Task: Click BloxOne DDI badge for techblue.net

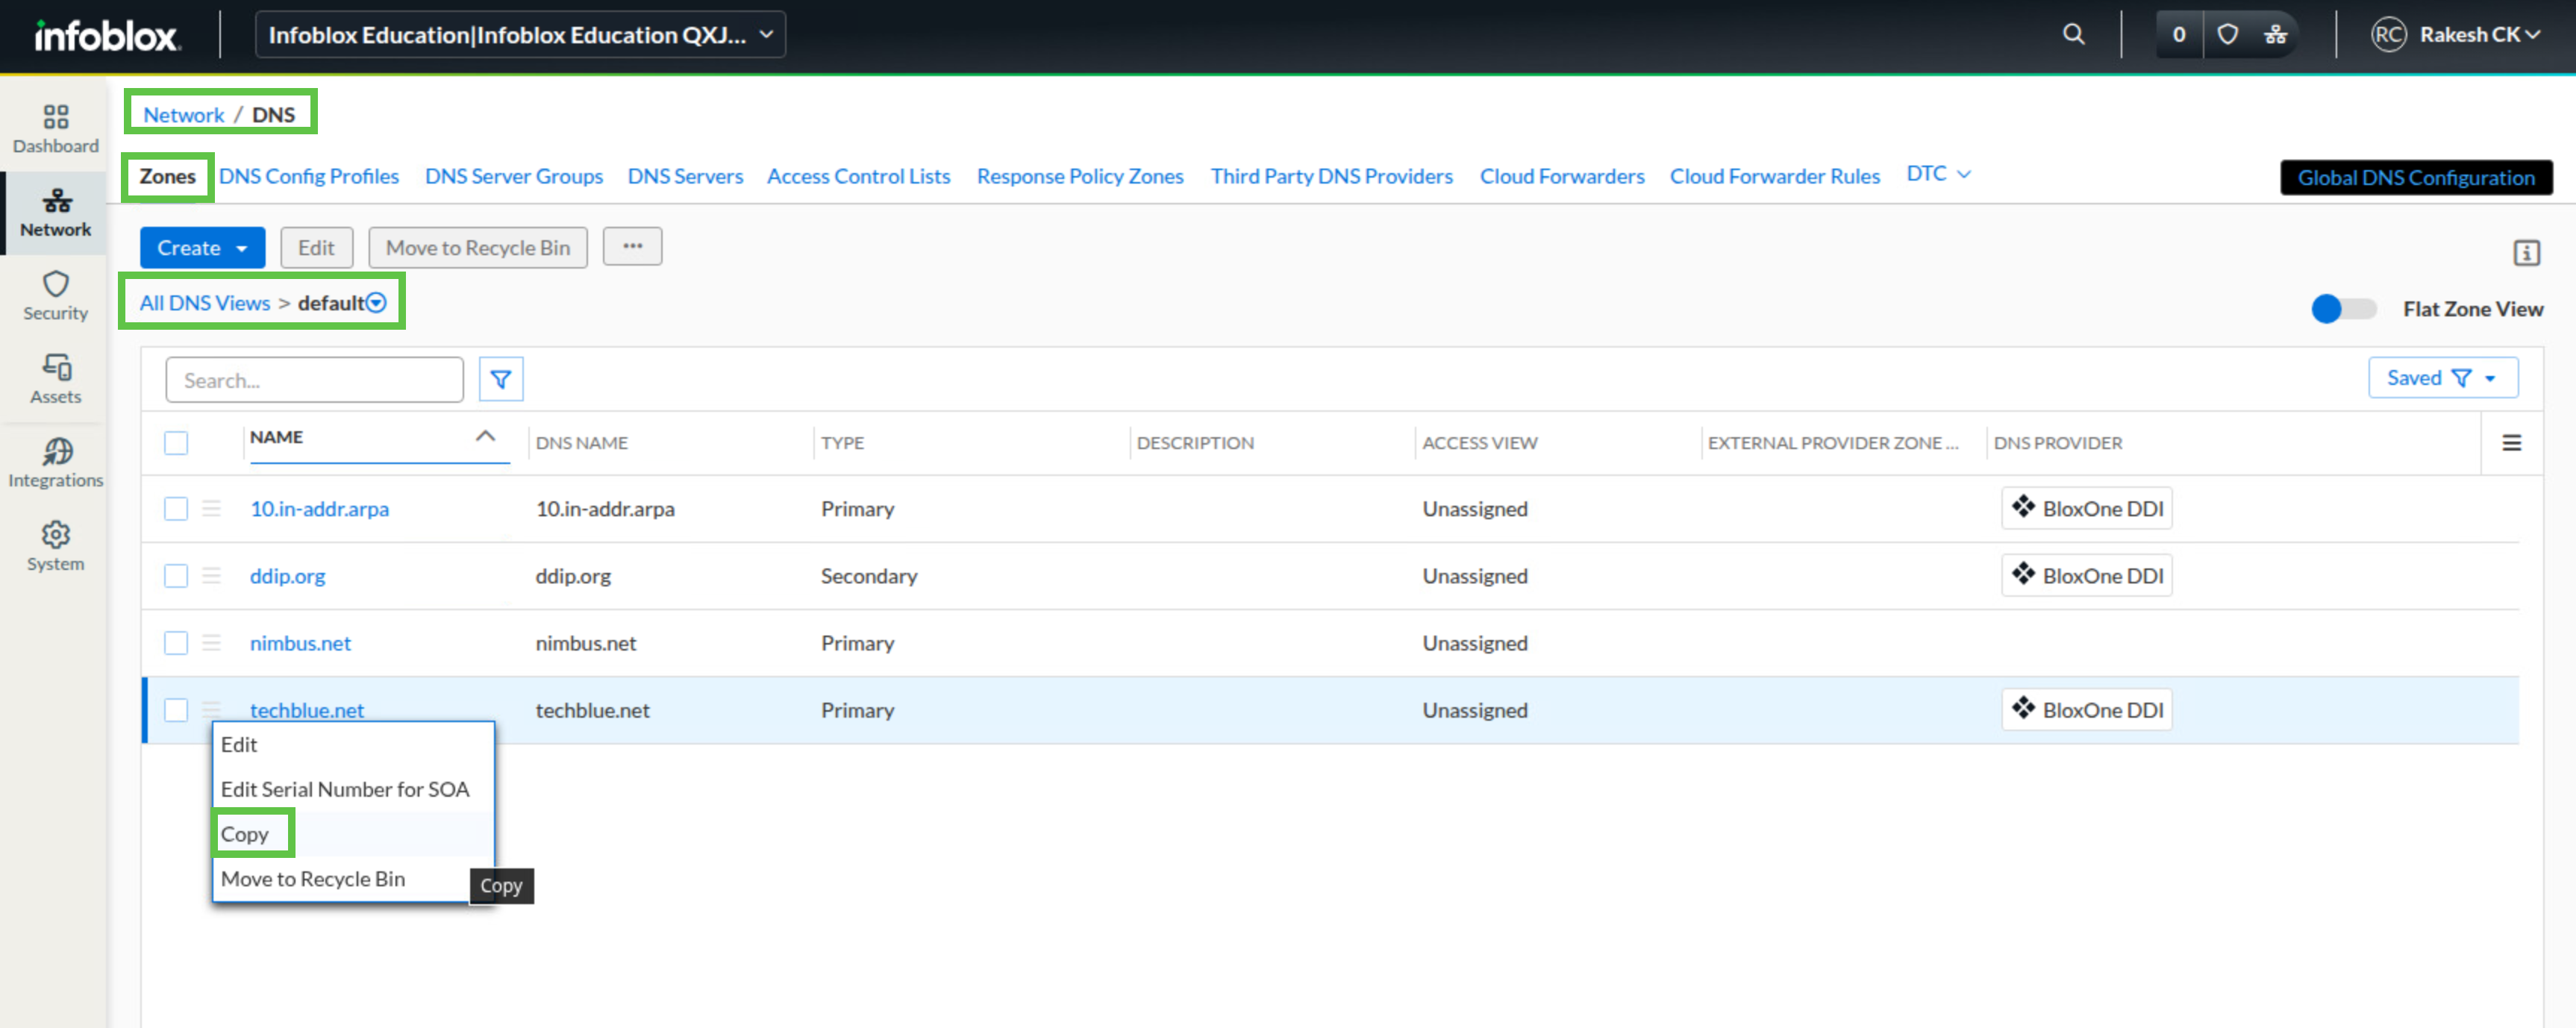Action: pyautogui.click(x=2086, y=709)
